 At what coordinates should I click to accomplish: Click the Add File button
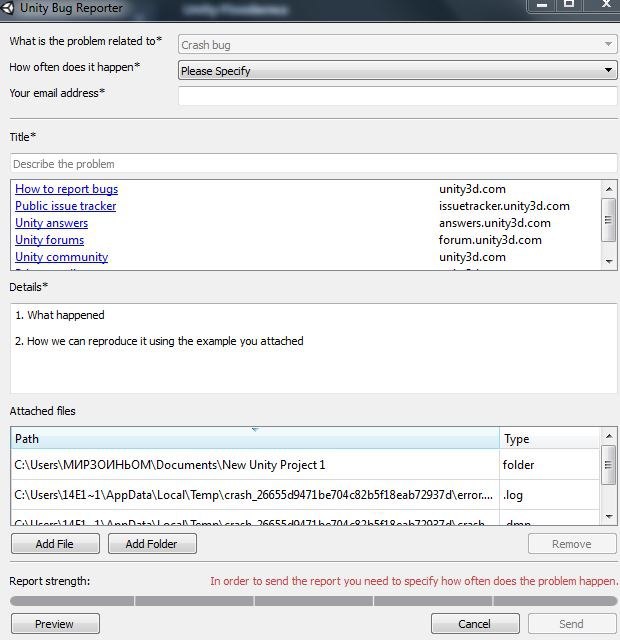point(55,544)
